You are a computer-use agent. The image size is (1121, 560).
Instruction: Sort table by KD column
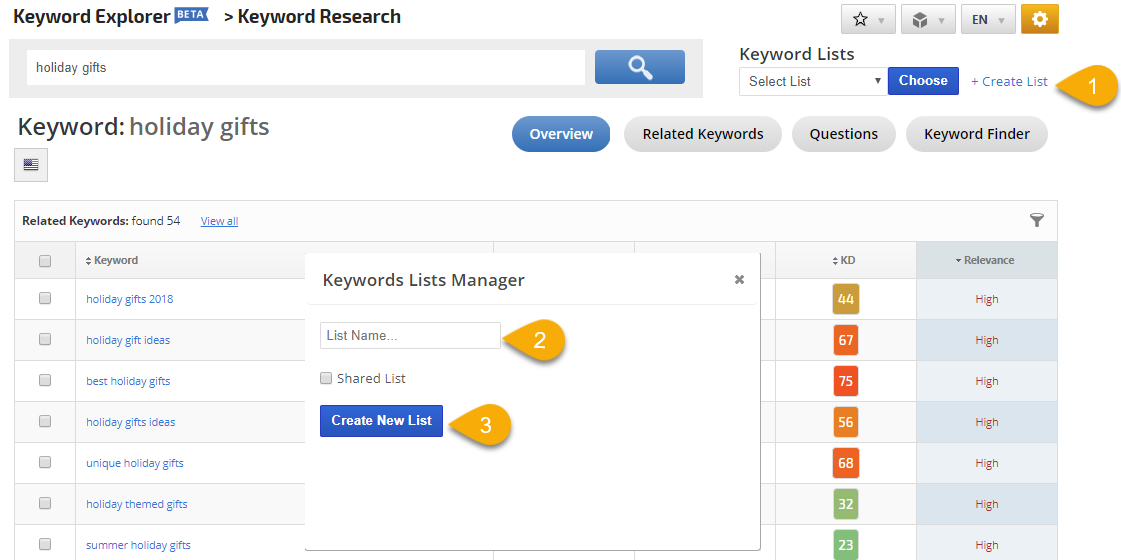point(846,260)
